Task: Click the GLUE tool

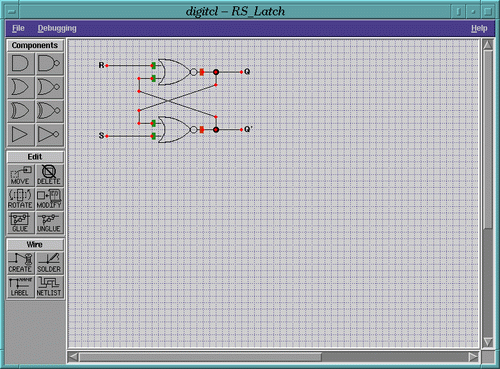Action: click(x=20, y=222)
